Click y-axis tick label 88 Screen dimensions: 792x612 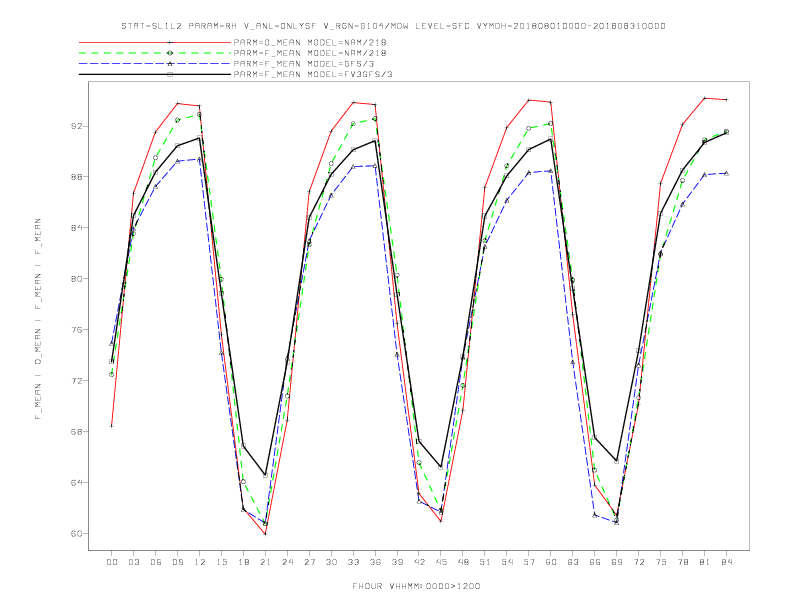coord(76,177)
